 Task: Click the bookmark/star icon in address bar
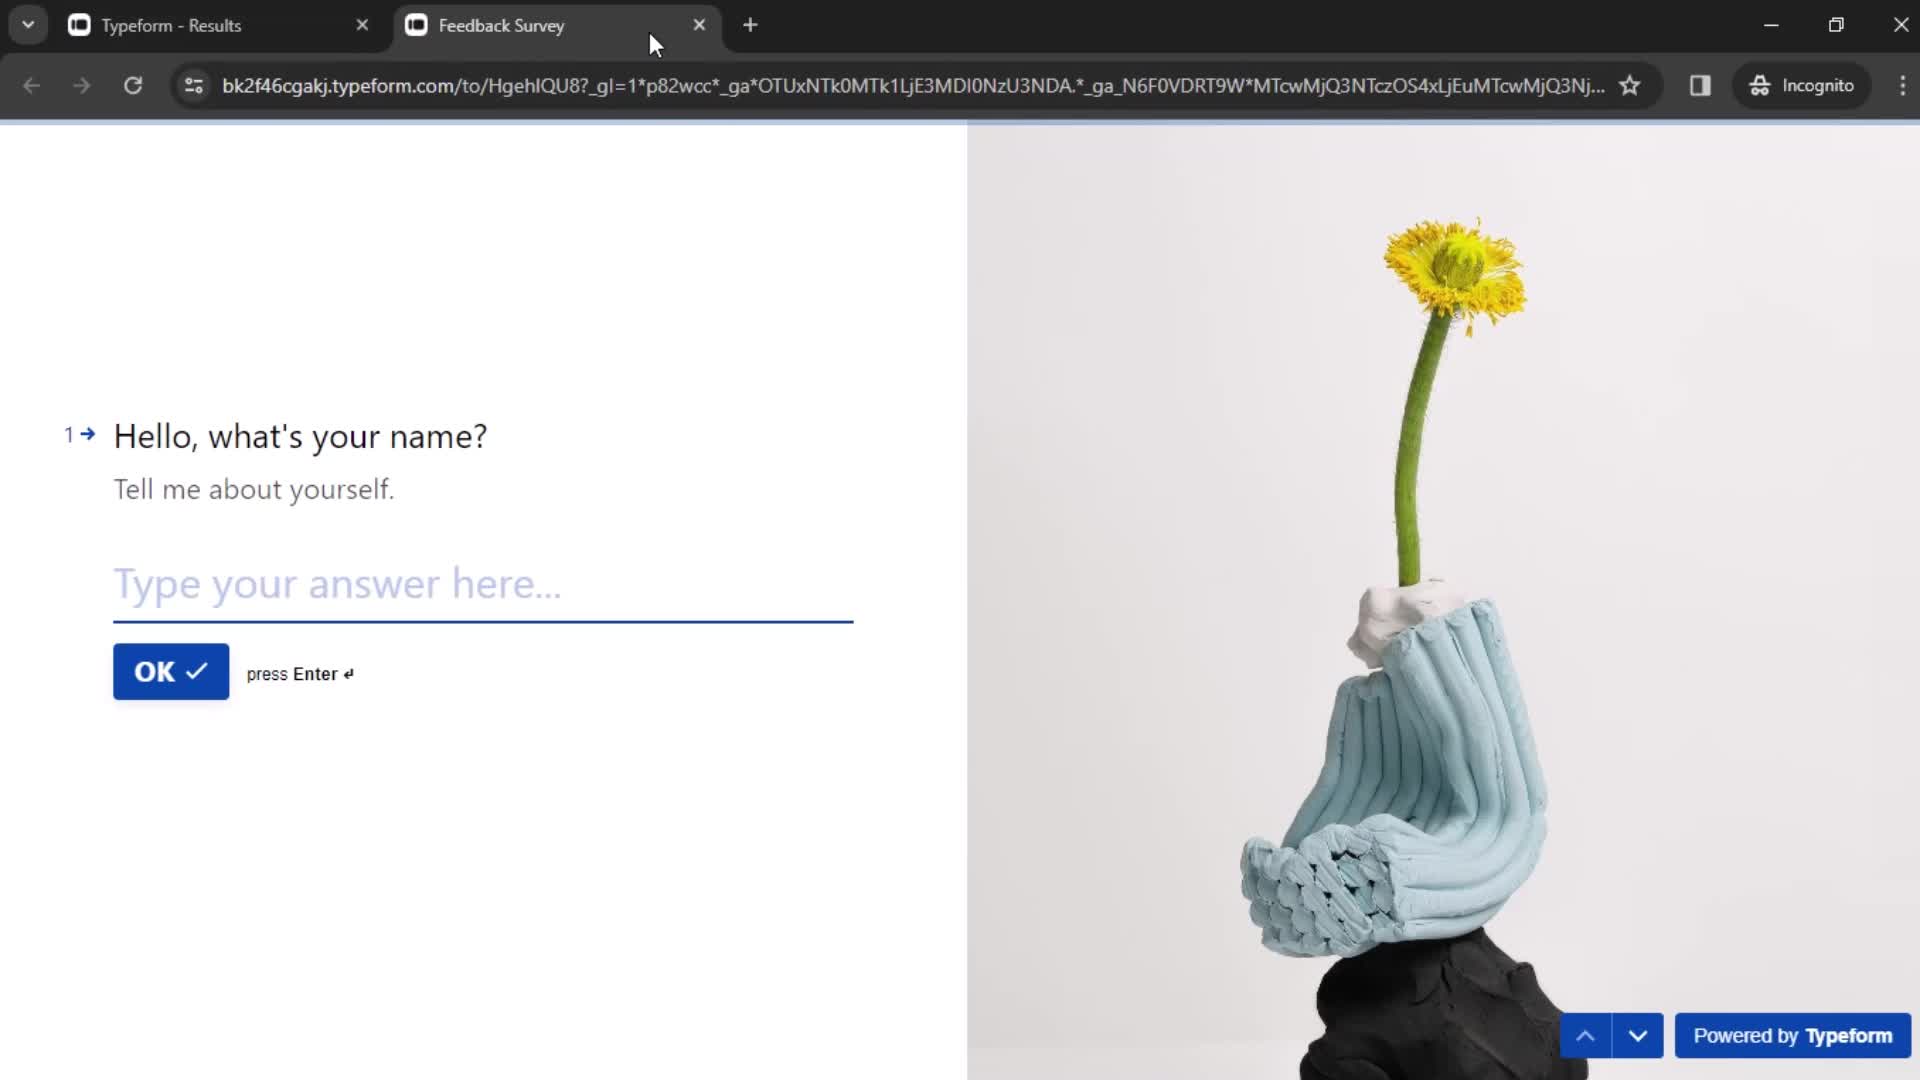pos(1631,84)
